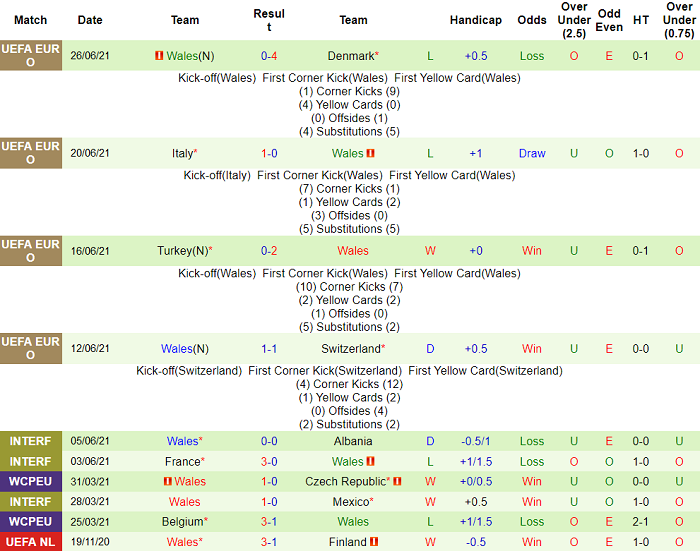Click the Mexico team name
Image resolution: width=700 pixels, height=551 pixels.
click(351, 501)
